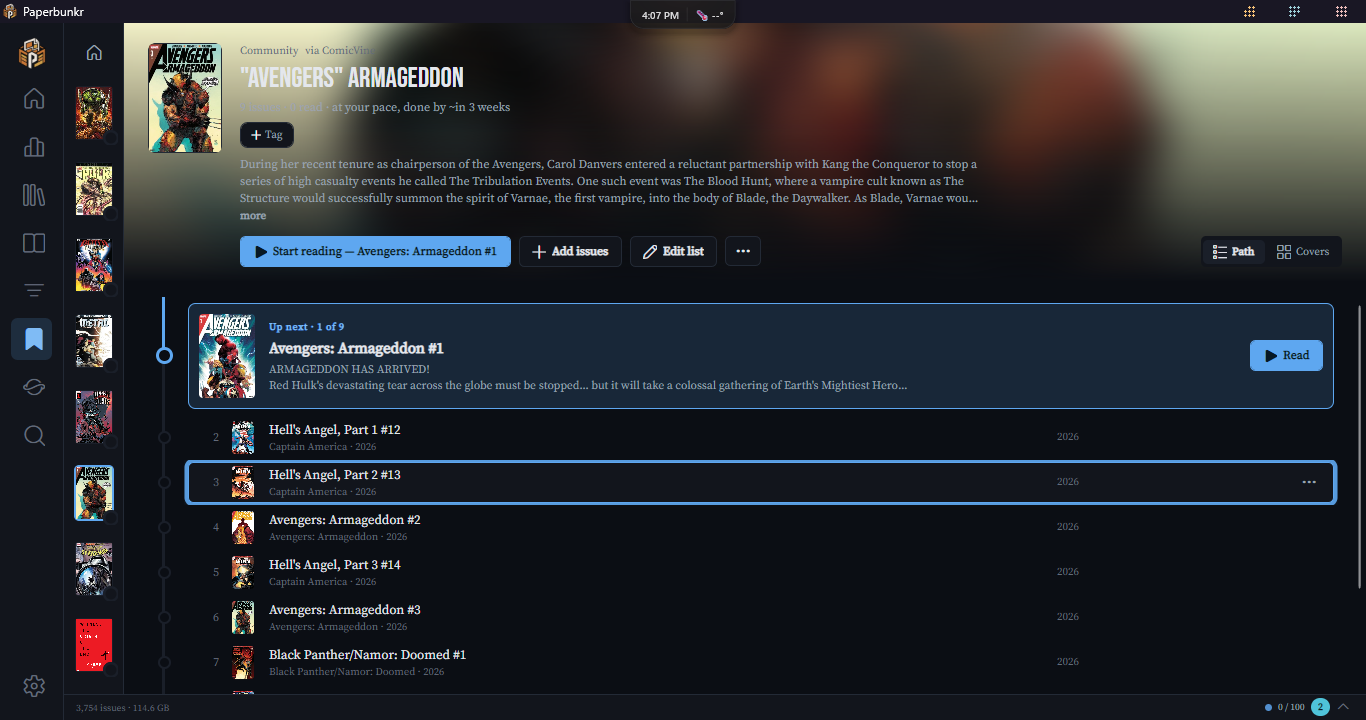This screenshot has width=1366, height=720.
Task: Switch to Covers view
Action: click(x=1303, y=251)
